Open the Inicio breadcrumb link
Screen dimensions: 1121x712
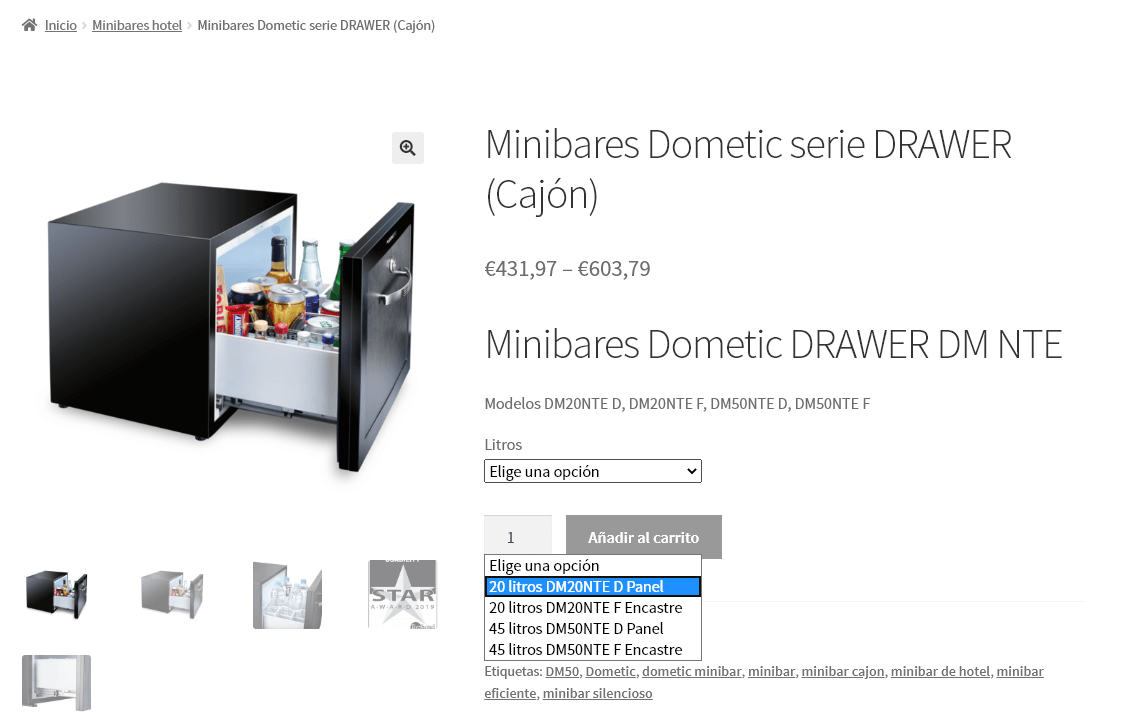pyautogui.click(x=61, y=26)
